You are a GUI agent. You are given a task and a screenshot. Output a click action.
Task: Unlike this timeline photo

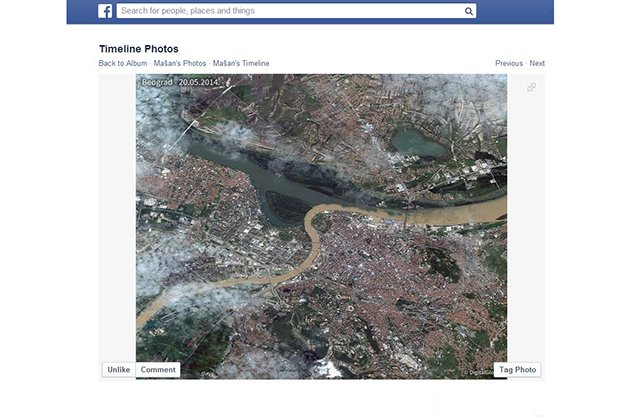[118, 370]
